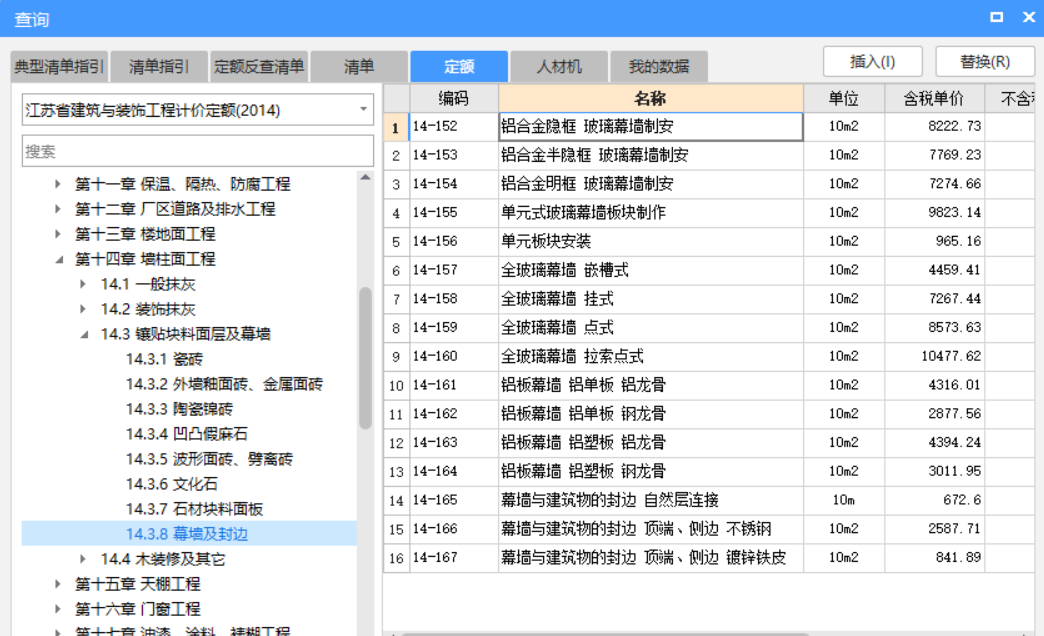Select row 铝板幕墙 铝塑板 钢龙骨
Viewport: 1044px width, 636px height.
(651, 472)
